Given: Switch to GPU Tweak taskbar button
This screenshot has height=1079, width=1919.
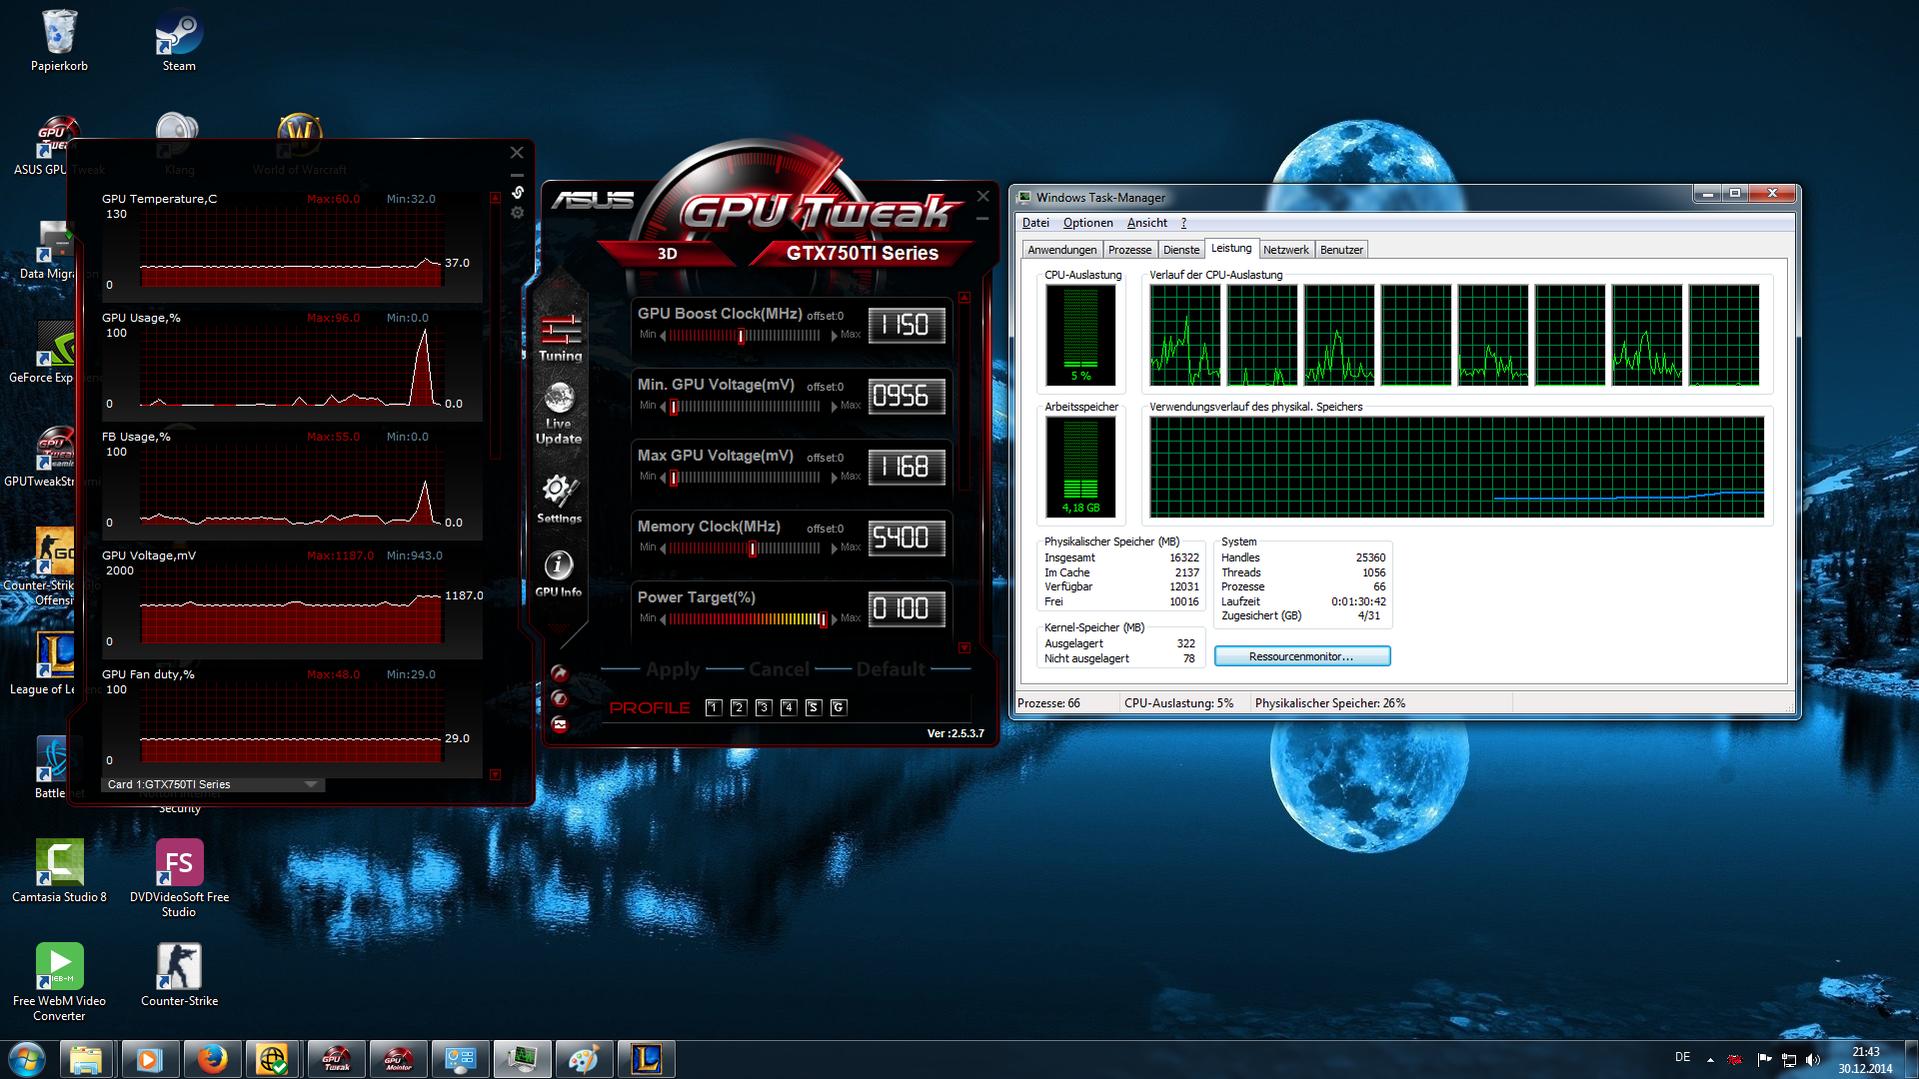Looking at the screenshot, I should [x=336, y=1059].
